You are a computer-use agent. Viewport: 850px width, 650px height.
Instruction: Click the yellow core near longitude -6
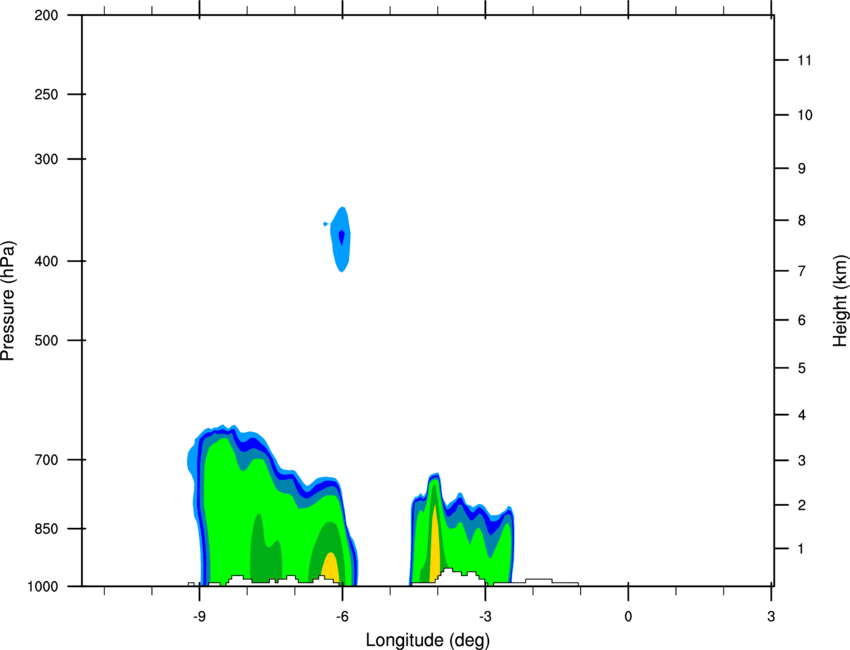click(x=330, y=568)
